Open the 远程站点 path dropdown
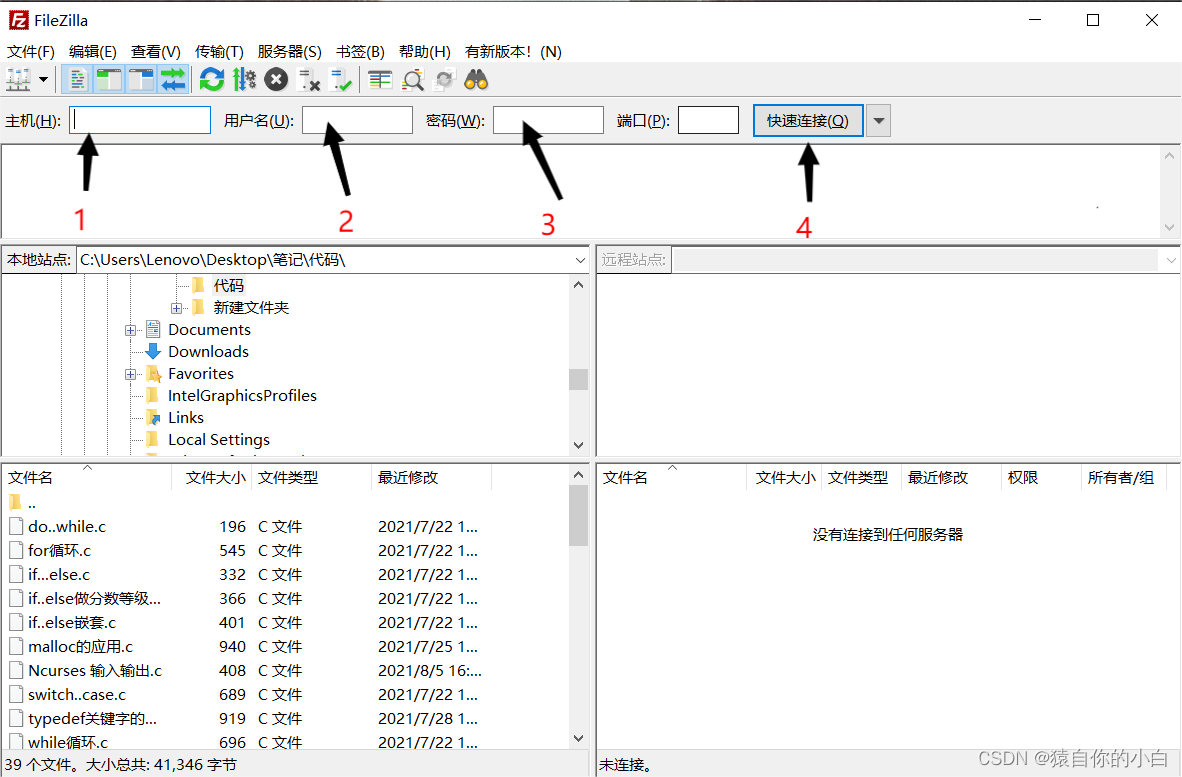1182x777 pixels. click(x=1170, y=260)
